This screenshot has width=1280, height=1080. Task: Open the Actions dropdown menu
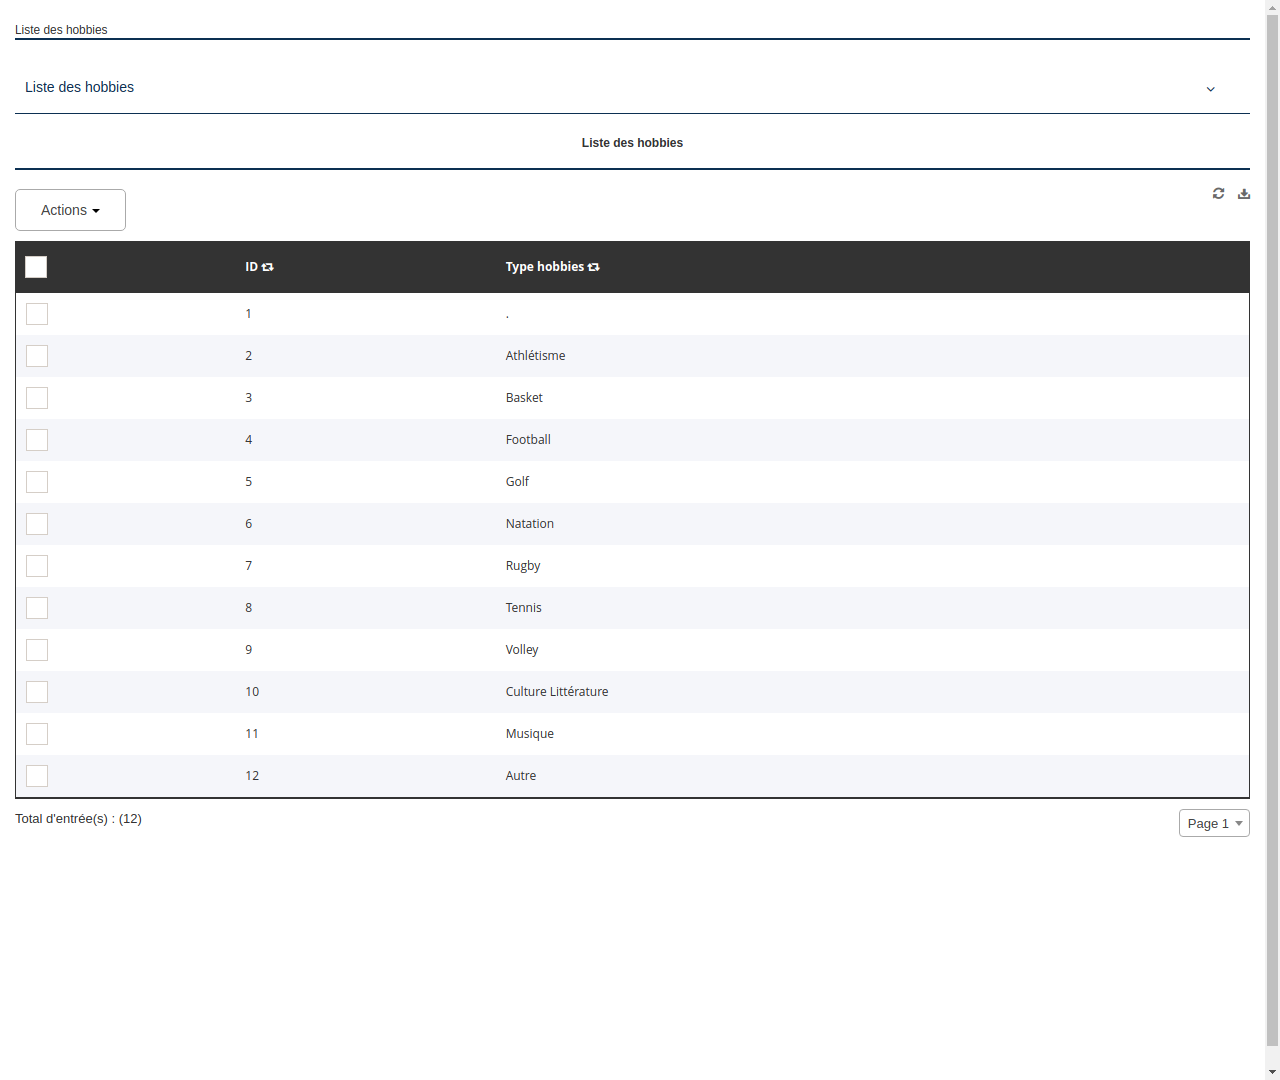(70, 210)
